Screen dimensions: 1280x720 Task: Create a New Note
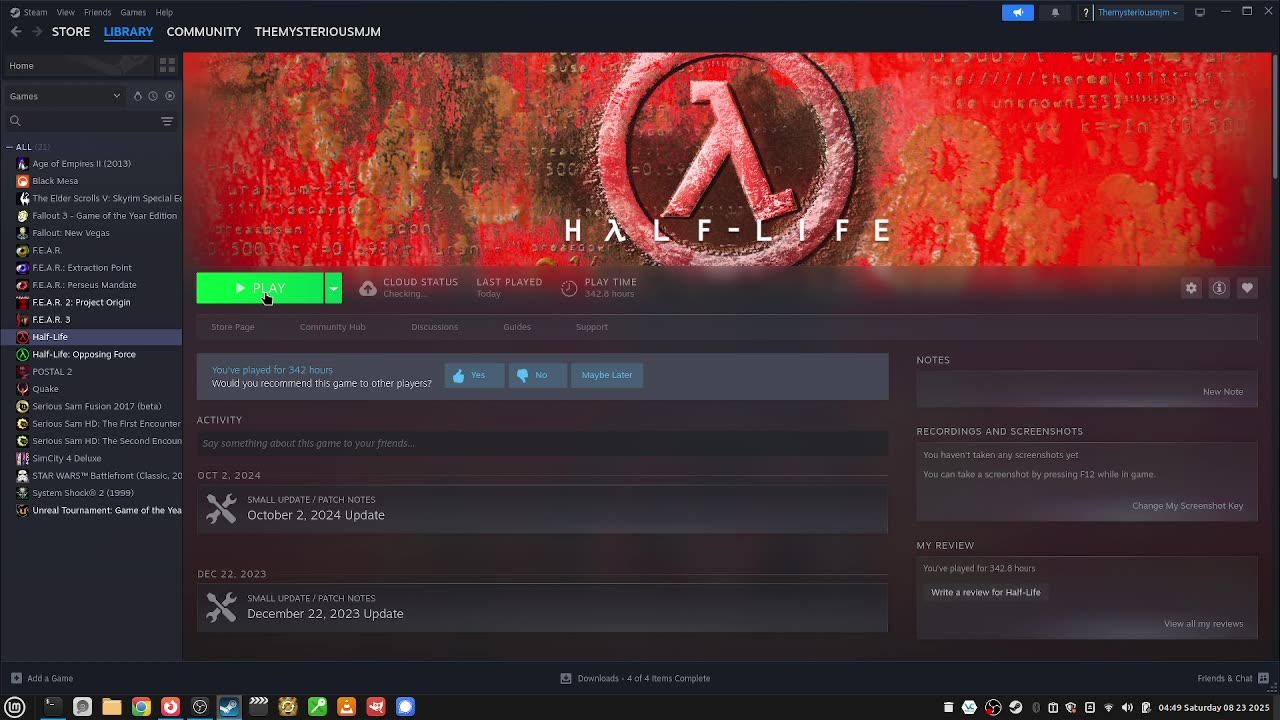pos(1223,392)
